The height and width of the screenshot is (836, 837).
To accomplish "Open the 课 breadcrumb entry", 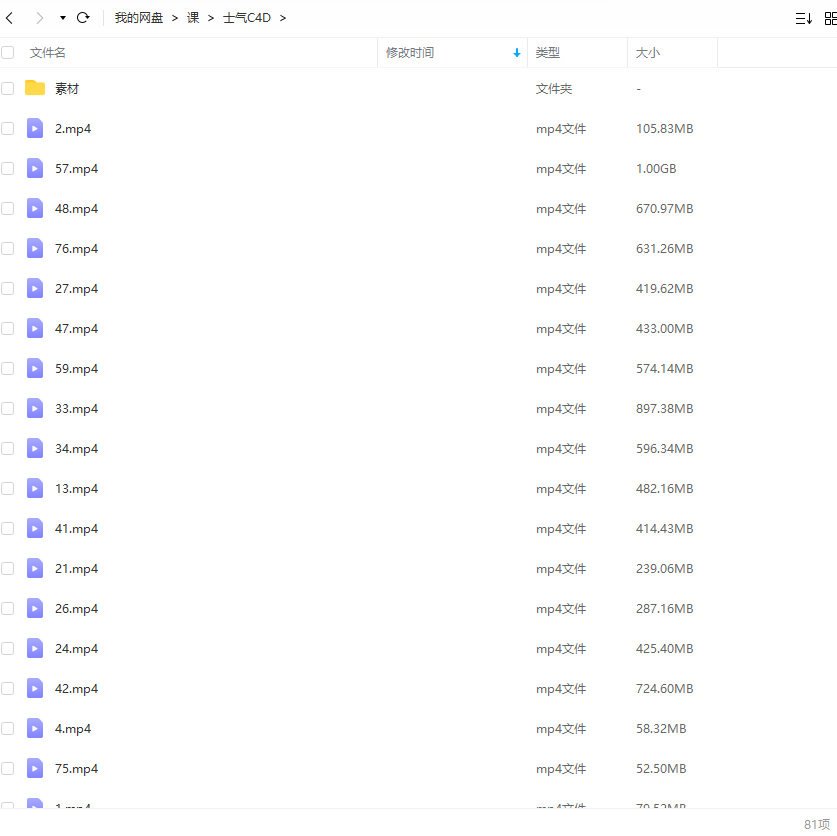I will (x=192, y=17).
